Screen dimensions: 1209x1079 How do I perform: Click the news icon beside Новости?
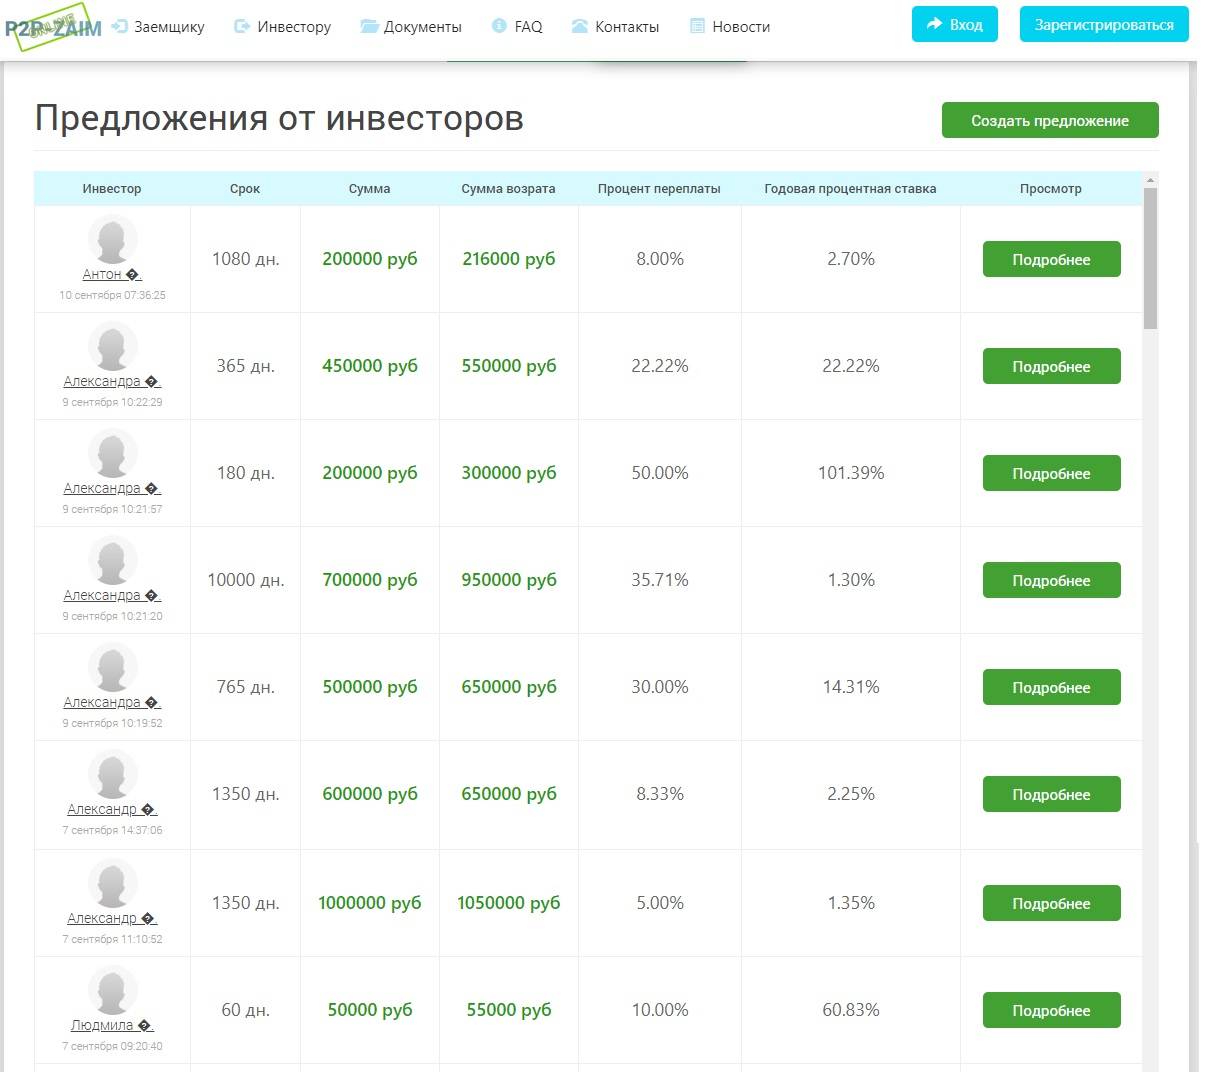click(697, 26)
